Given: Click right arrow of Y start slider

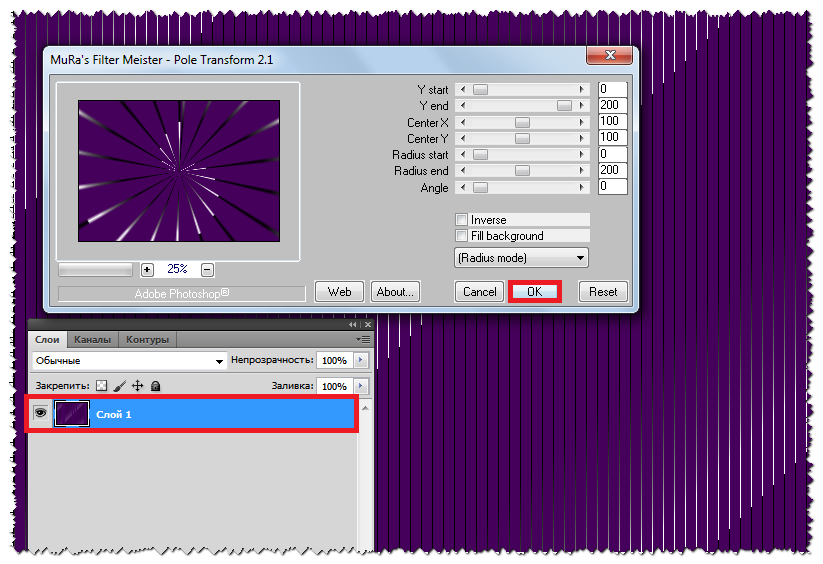Looking at the screenshot, I should [x=582, y=90].
